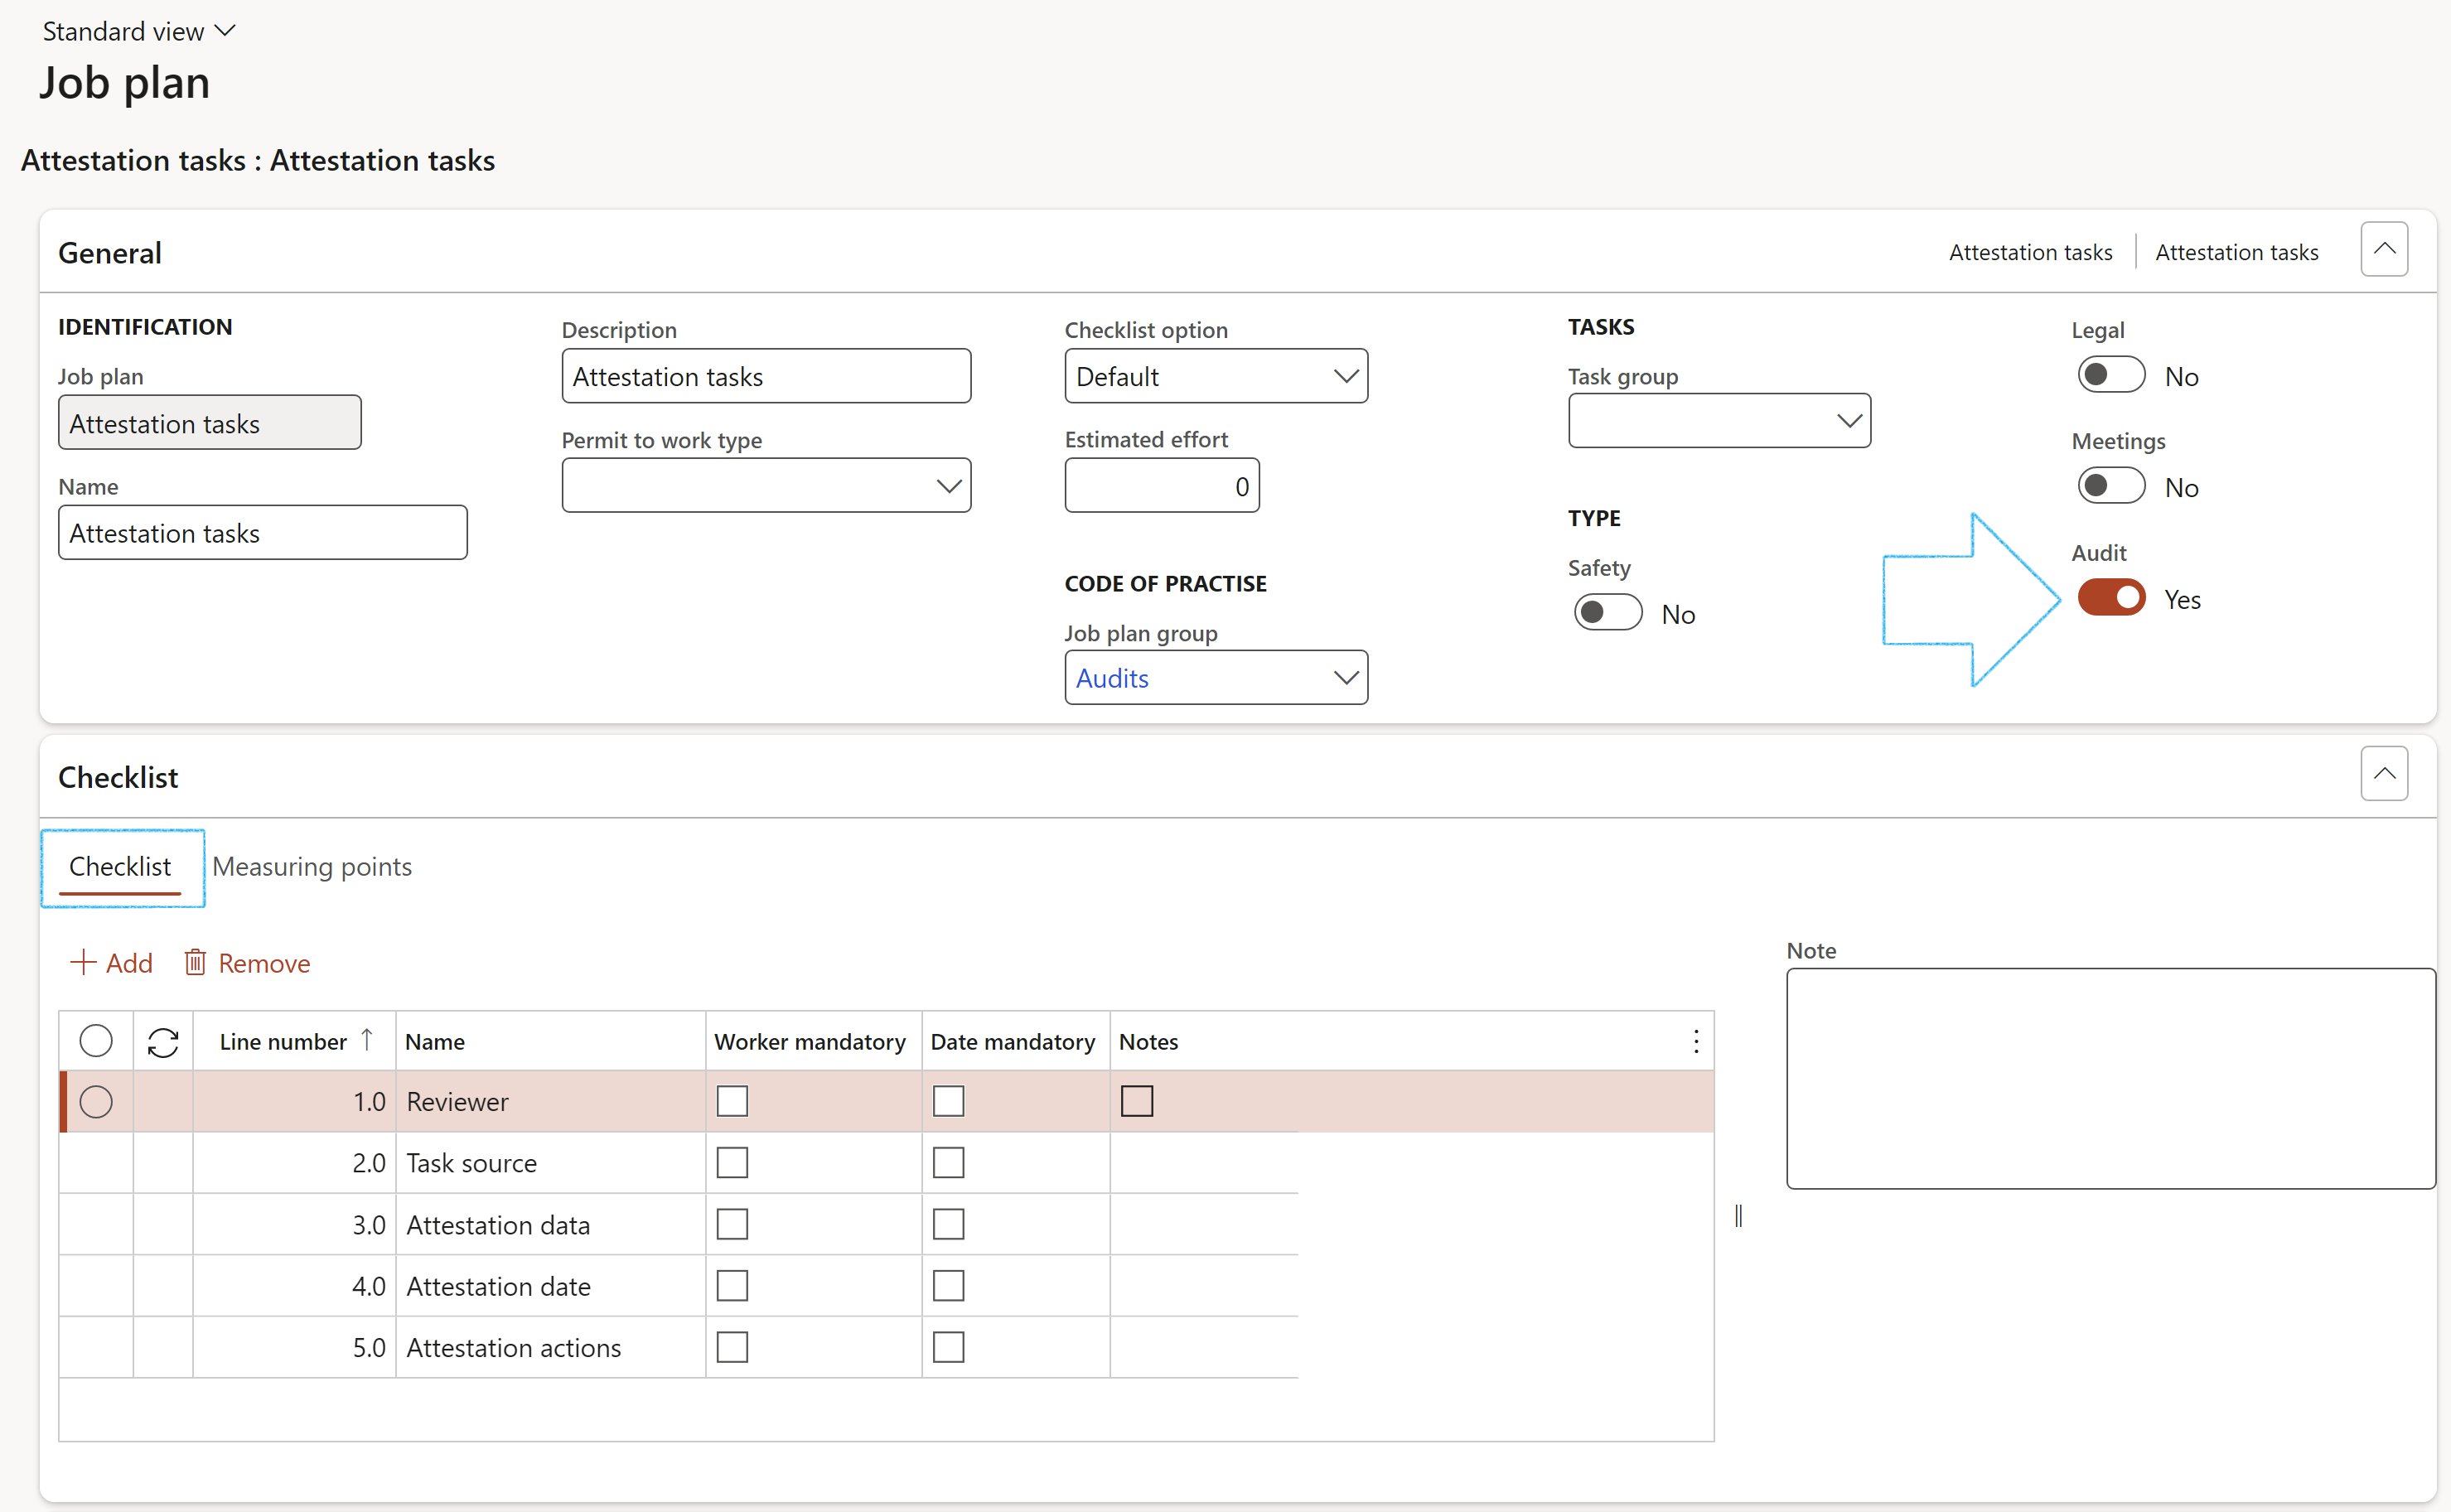Switch to Measuring points tab
This screenshot has height=1512, width=2451.
point(312,867)
